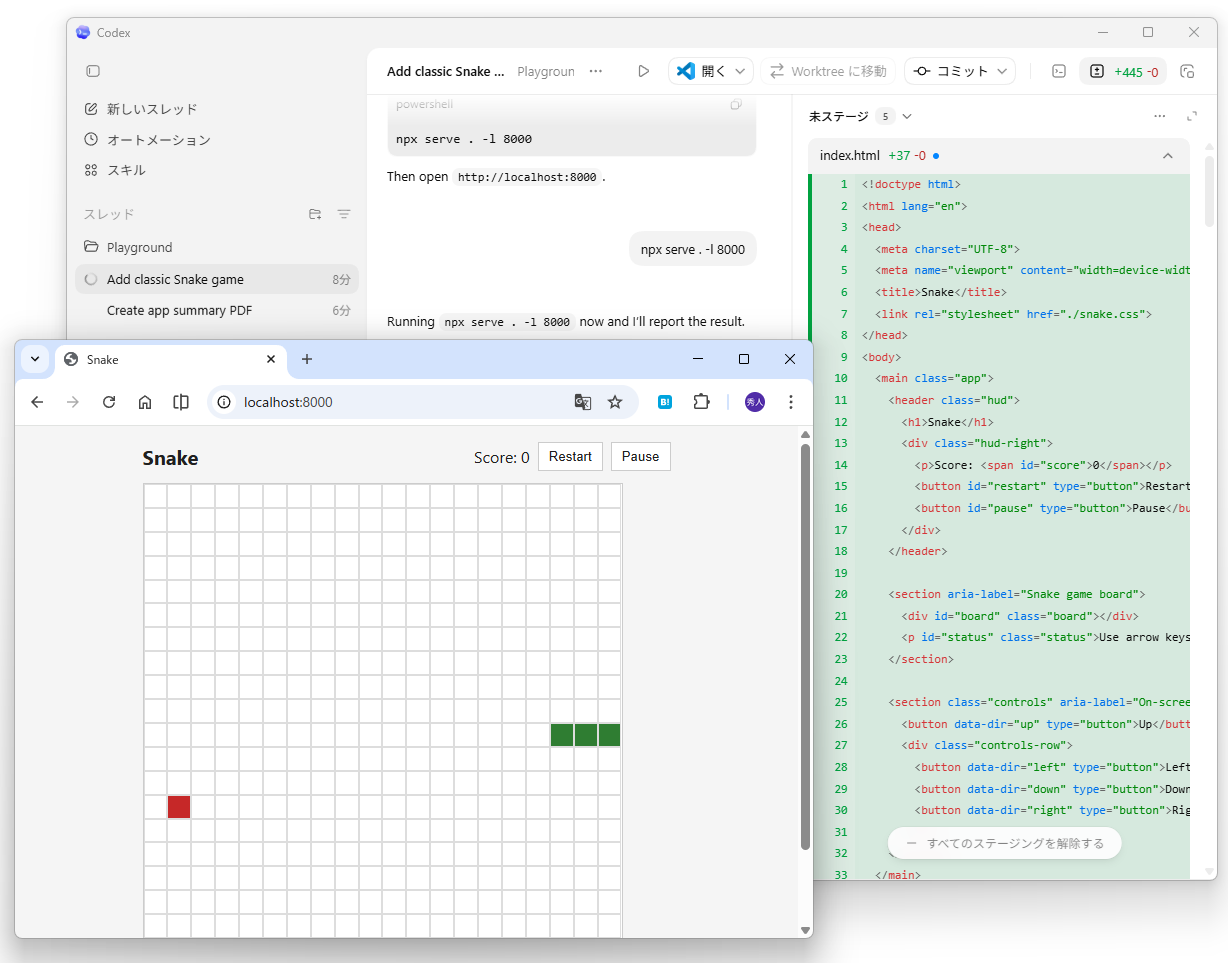The image size is (1228, 963).
Task: Open a new browser tab
Action: pos(307,359)
